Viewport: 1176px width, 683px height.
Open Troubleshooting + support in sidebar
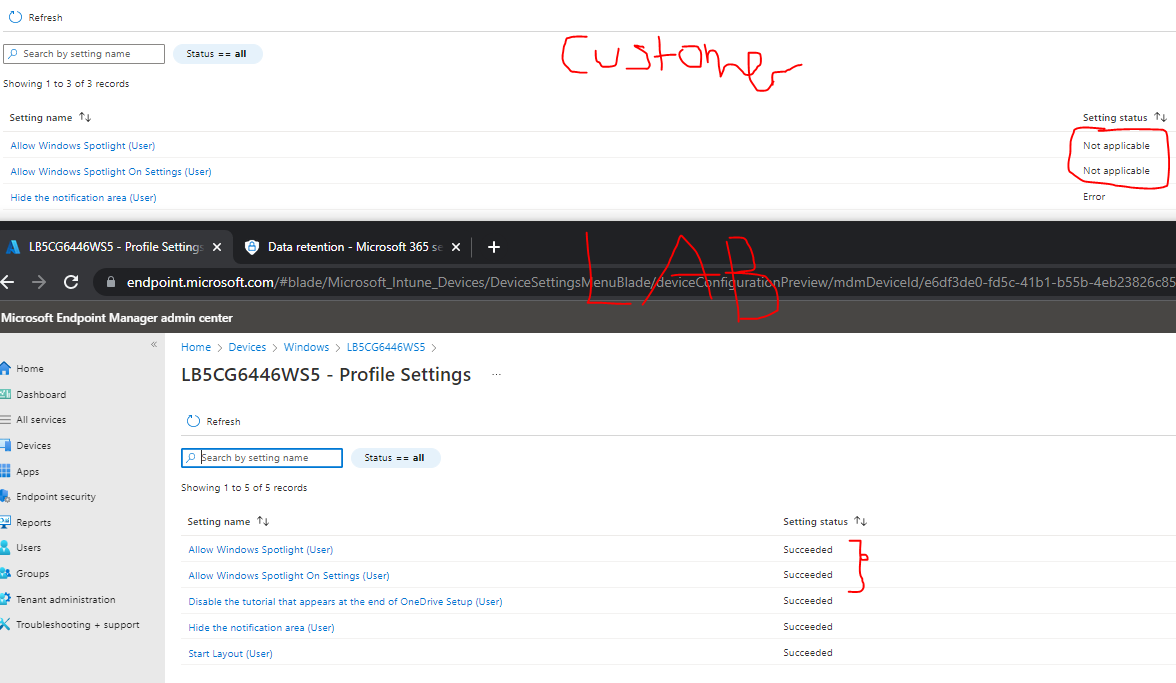[x=77, y=625]
